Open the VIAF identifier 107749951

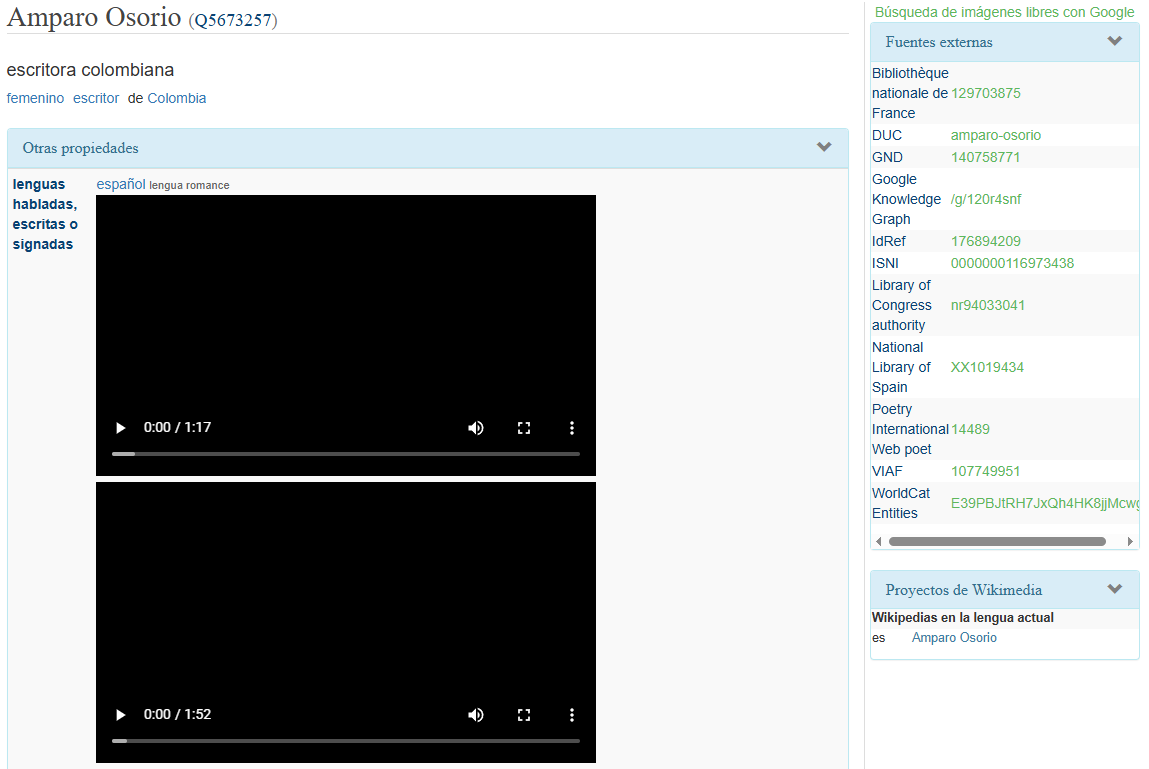point(985,471)
